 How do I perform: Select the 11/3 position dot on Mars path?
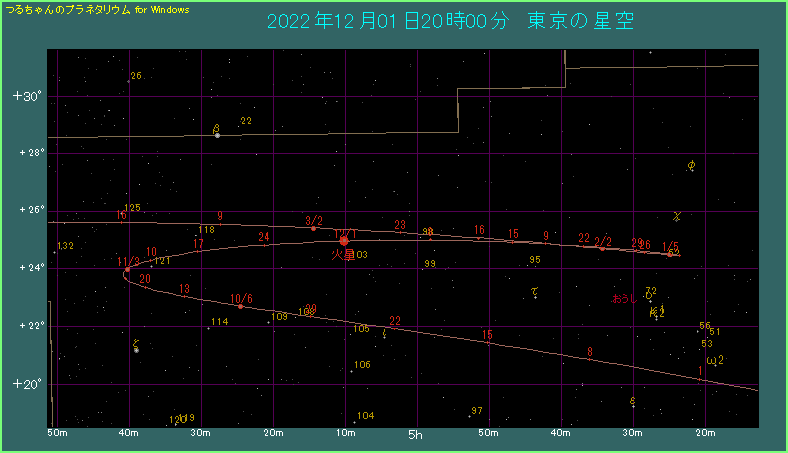pyautogui.click(x=127, y=269)
